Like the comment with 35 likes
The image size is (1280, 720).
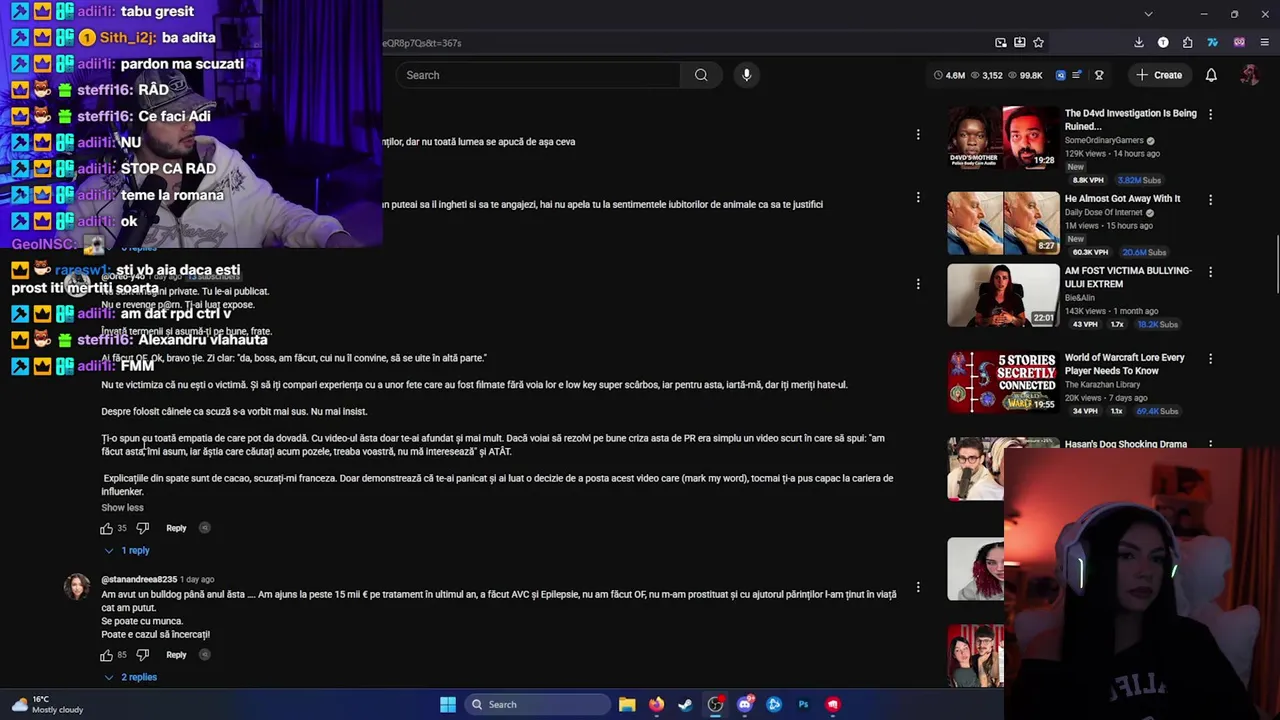(x=107, y=528)
